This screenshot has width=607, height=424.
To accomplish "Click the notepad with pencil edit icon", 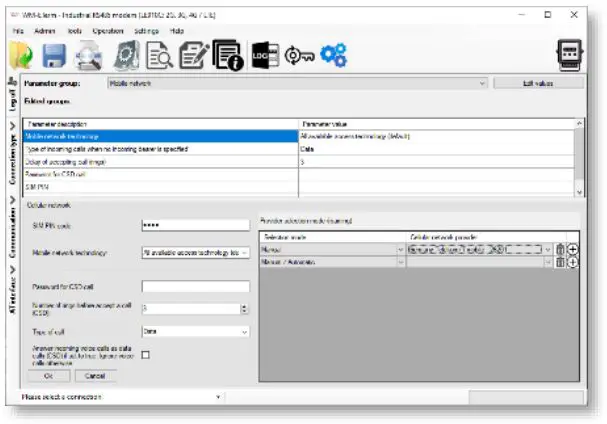I will coord(194,55).
